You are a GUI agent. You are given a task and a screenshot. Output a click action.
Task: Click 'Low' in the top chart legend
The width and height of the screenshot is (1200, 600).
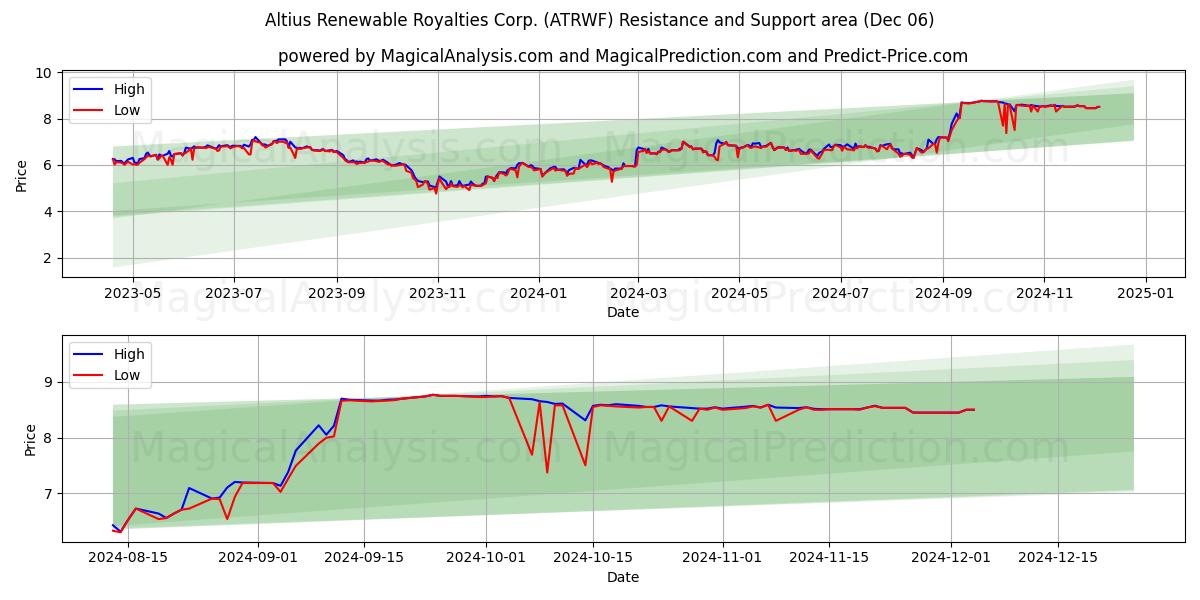(x=127, y=111)
